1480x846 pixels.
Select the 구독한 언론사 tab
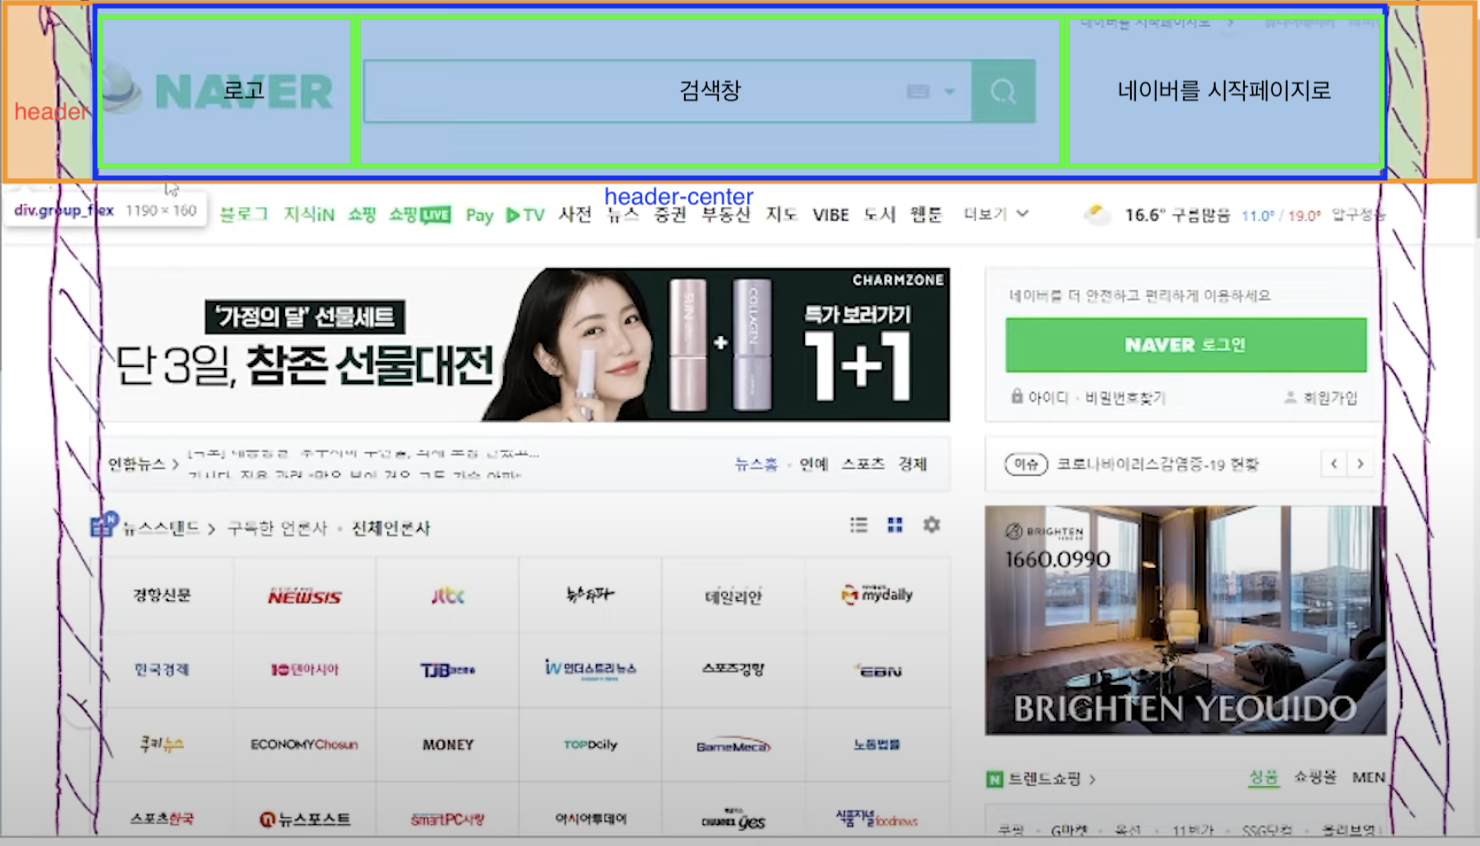(277, 528)
